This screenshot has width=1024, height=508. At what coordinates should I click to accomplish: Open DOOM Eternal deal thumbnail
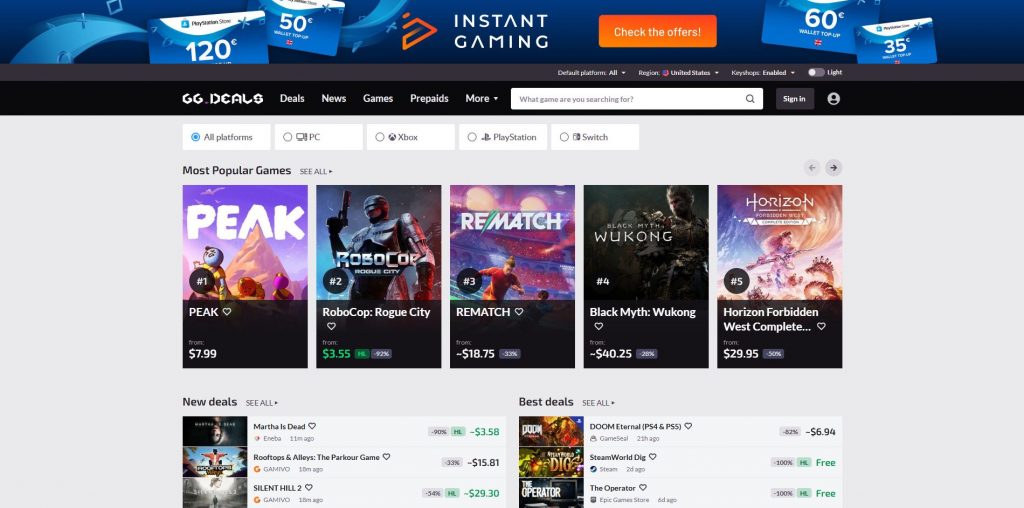(551, 431)
